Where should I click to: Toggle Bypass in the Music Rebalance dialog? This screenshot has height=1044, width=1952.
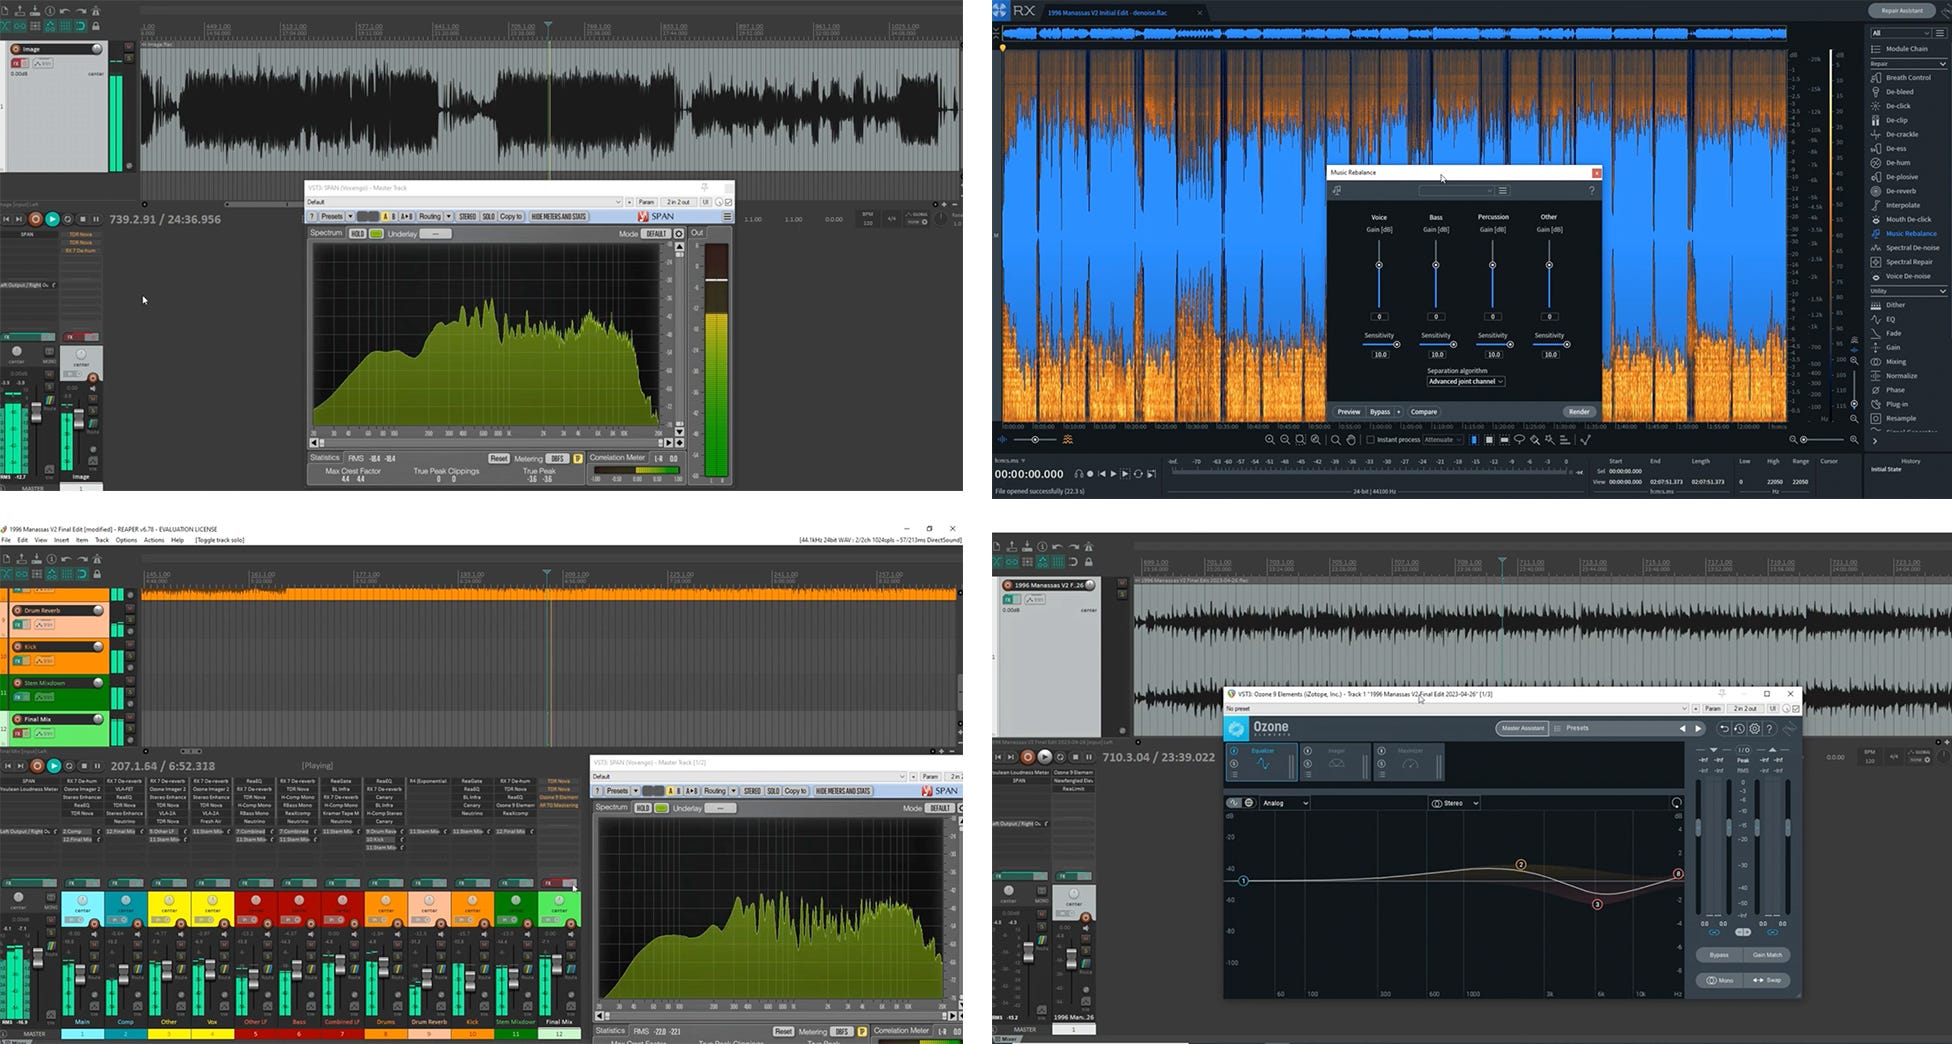coord(1380,412)
